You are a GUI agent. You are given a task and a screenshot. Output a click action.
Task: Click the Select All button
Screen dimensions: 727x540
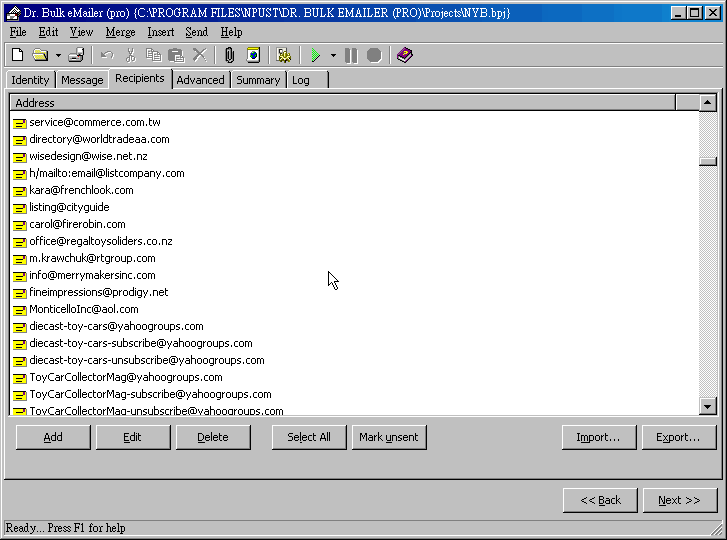(x=309, y=437)
